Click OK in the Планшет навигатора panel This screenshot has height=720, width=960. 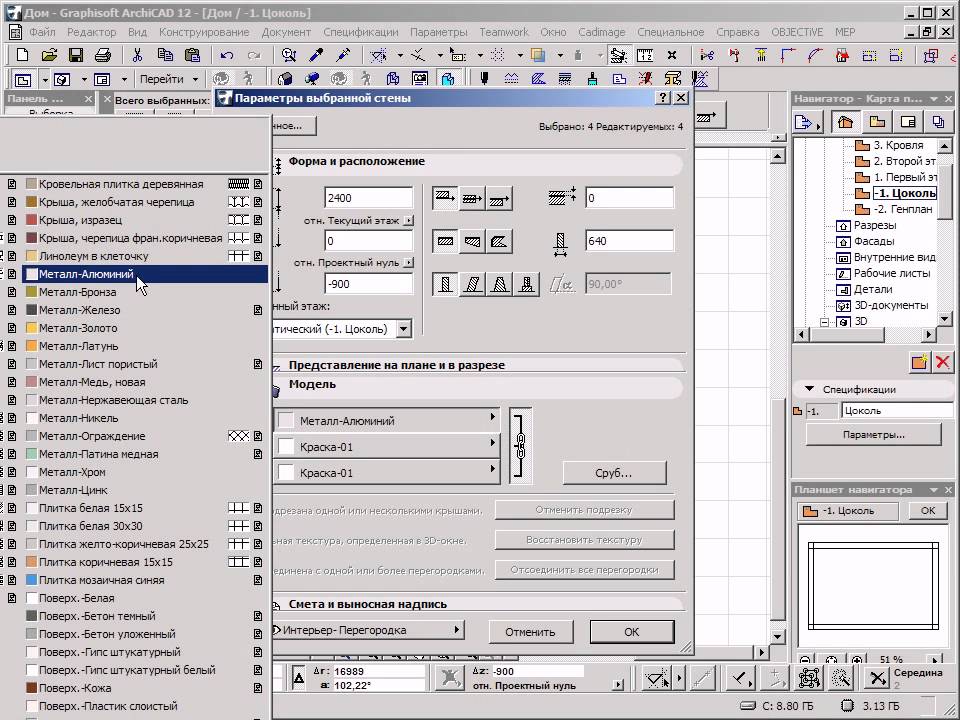pyautogui.click(x=928, y=511)
